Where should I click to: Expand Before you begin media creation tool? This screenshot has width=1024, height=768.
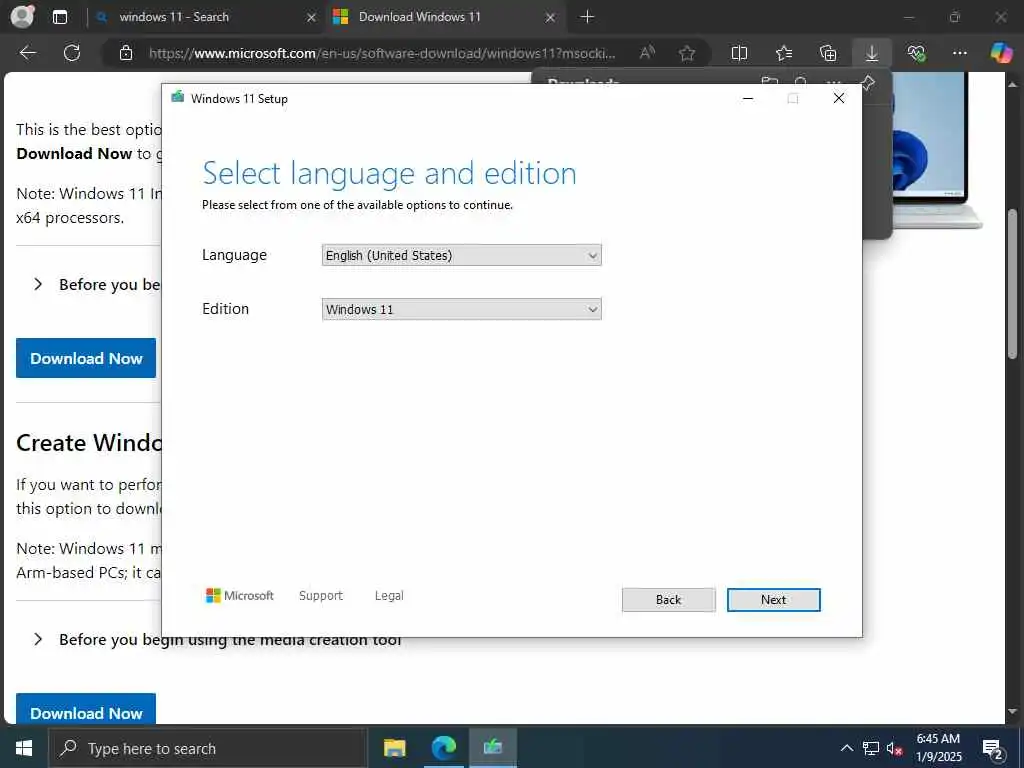(38, 639)
